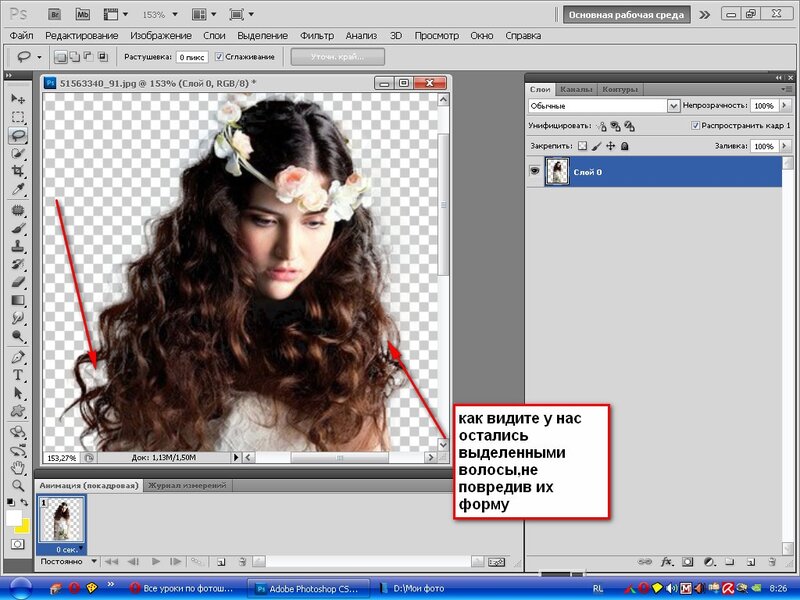Choose the Type (T) tool
The width and height of the screenshot is (800, 600).
pos(18,375)
